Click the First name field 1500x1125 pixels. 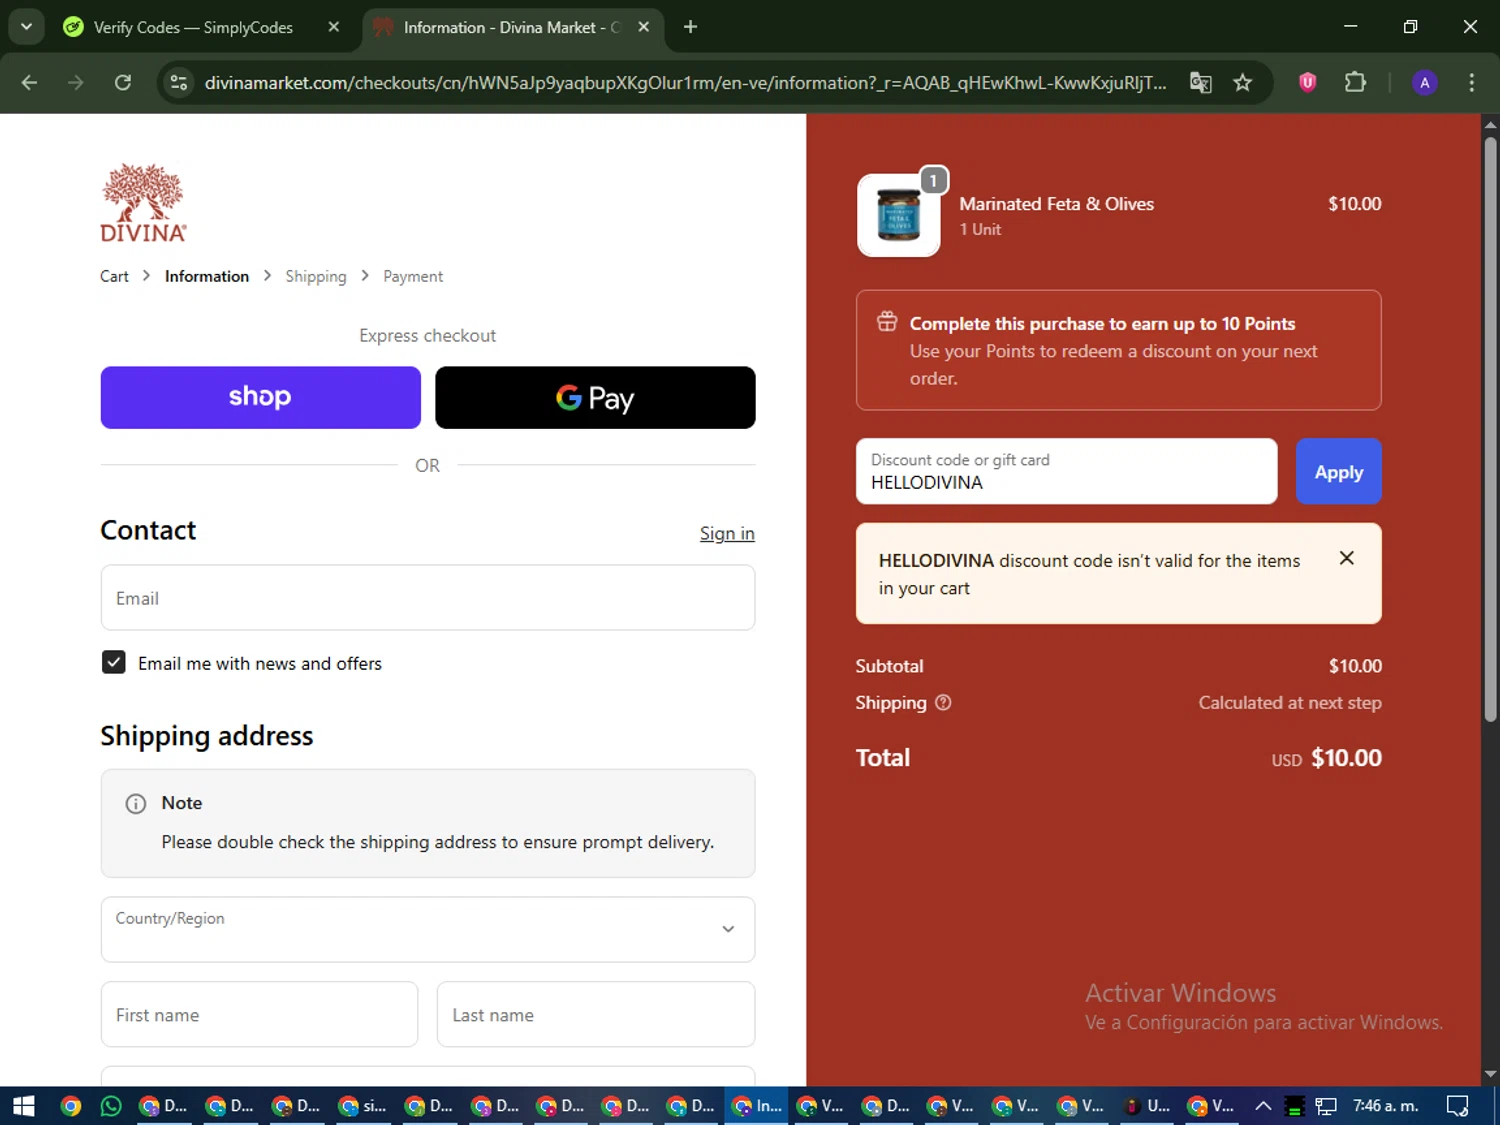tap(259, 1014)
